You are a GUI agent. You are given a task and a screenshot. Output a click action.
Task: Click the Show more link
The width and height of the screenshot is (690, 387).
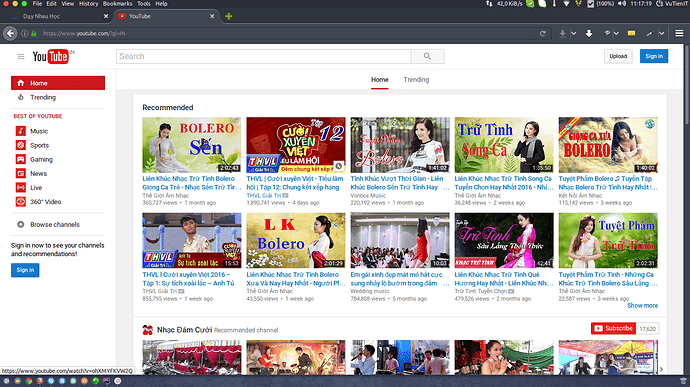pos(642,306)
